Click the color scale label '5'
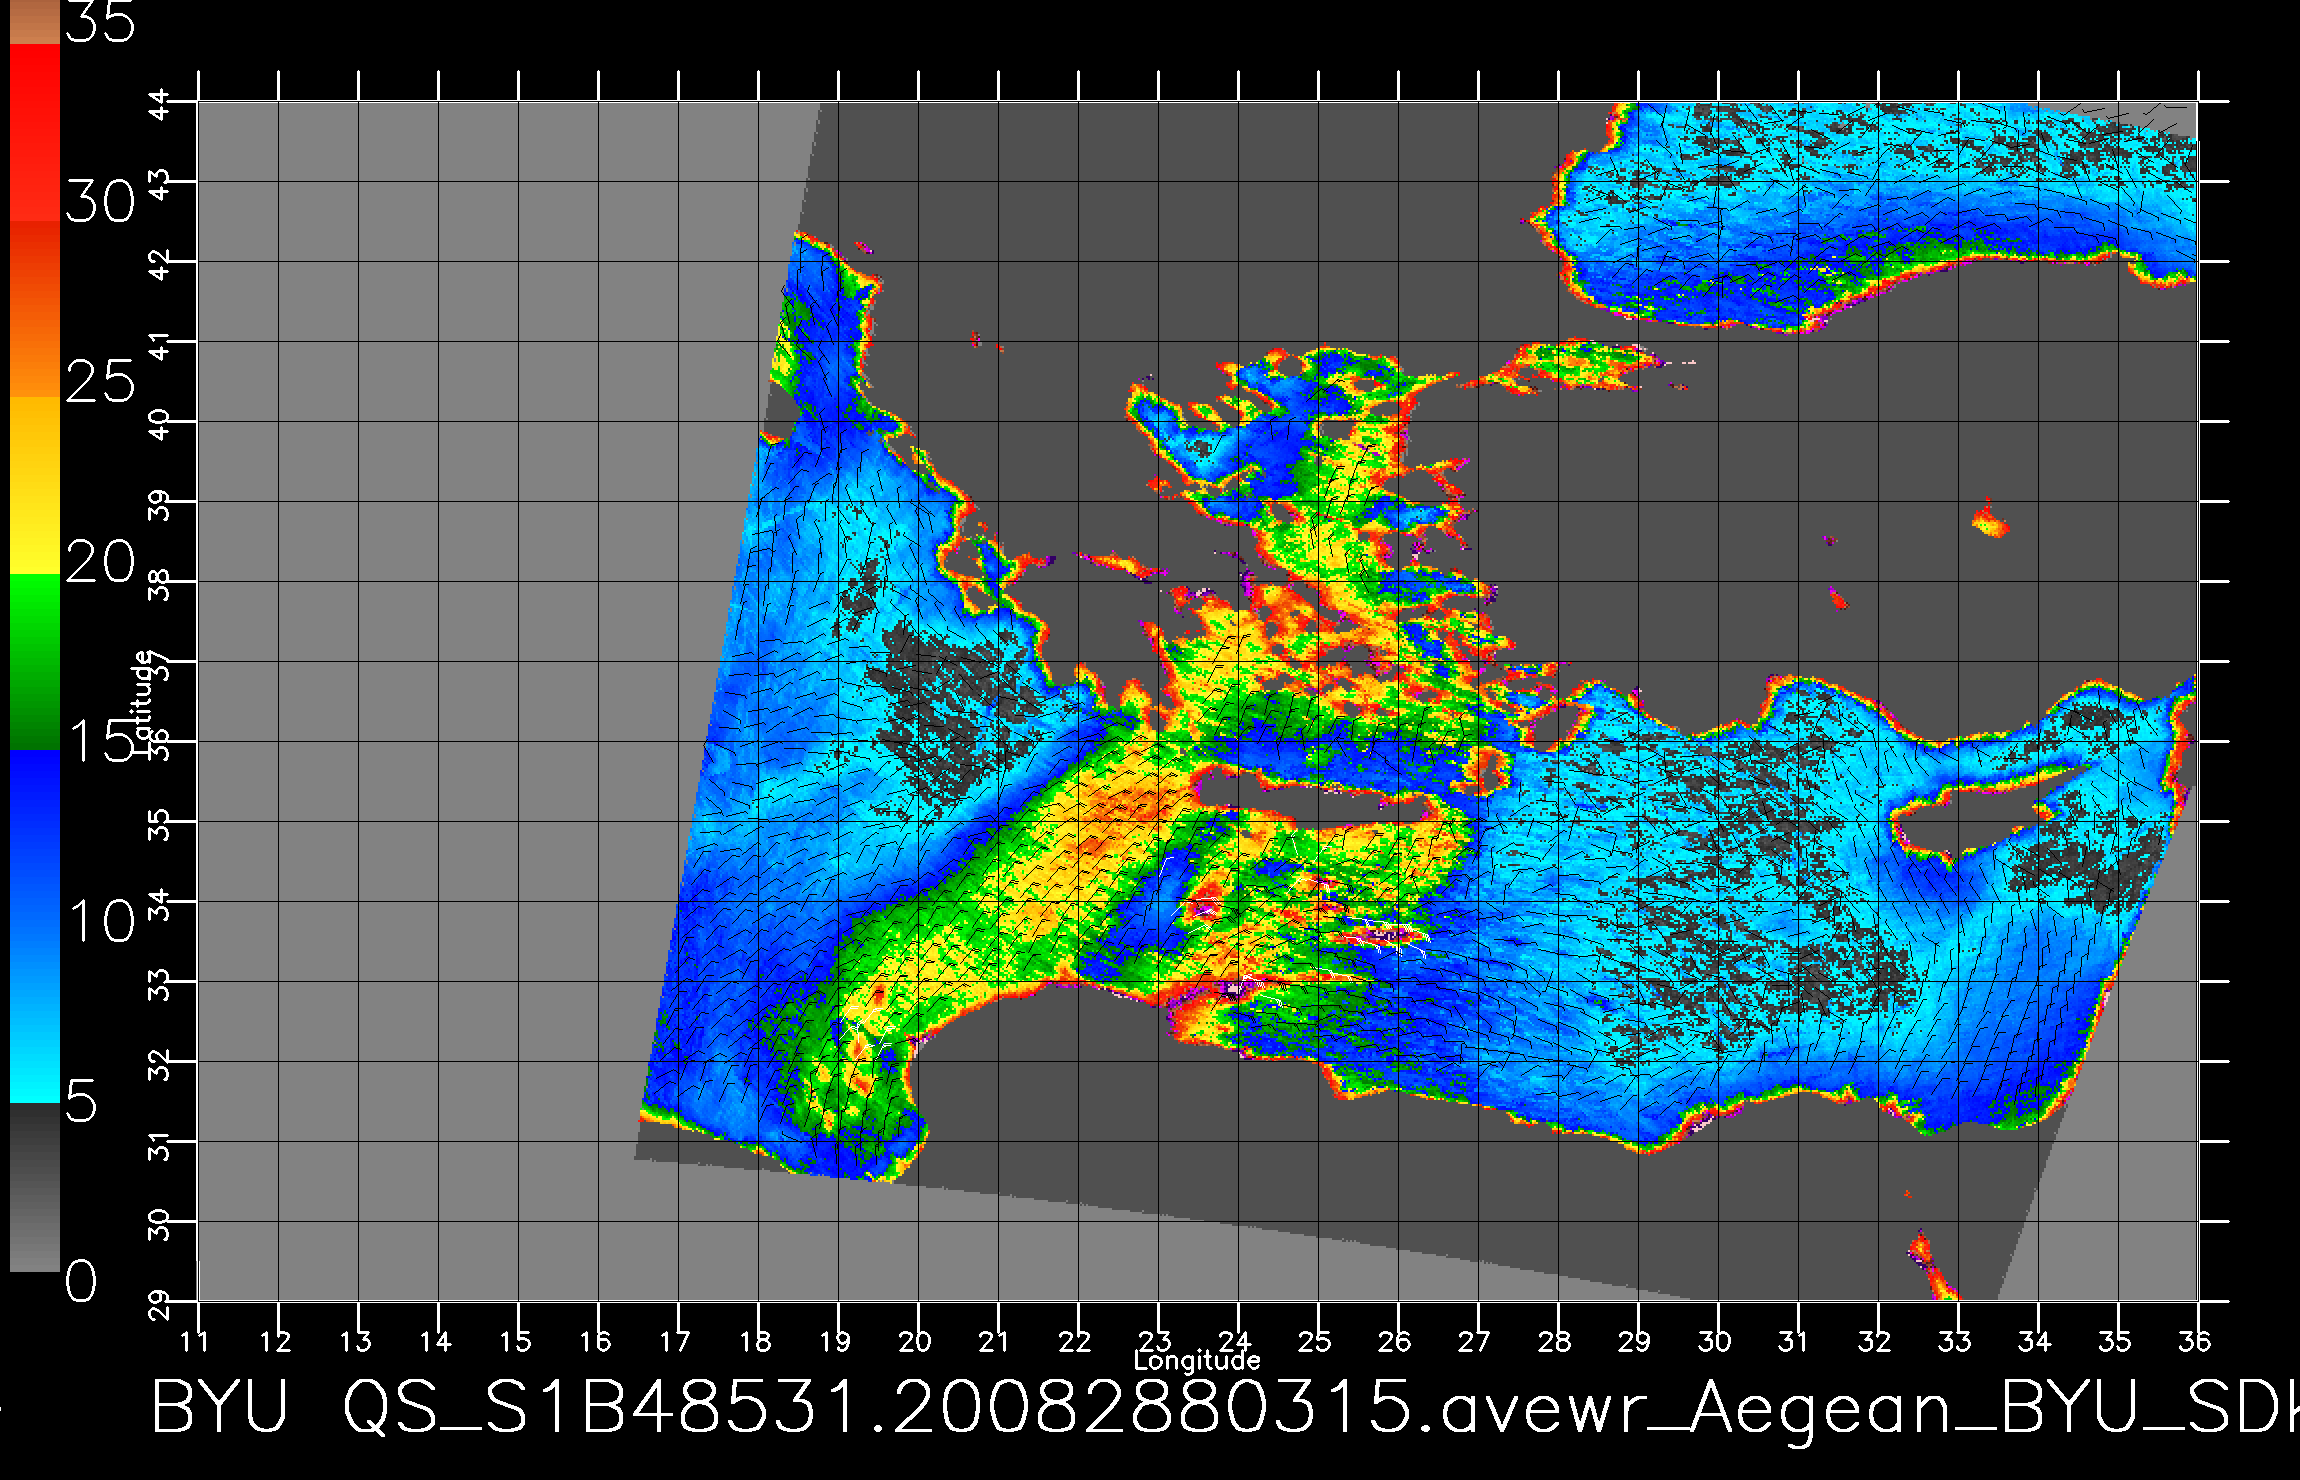Viewport: 2300px width, 1480px height. (81, 1102)
